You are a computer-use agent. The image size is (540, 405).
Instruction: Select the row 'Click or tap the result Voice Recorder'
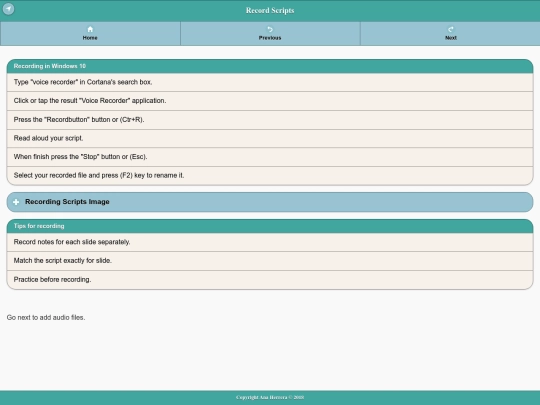coord(270,101)
